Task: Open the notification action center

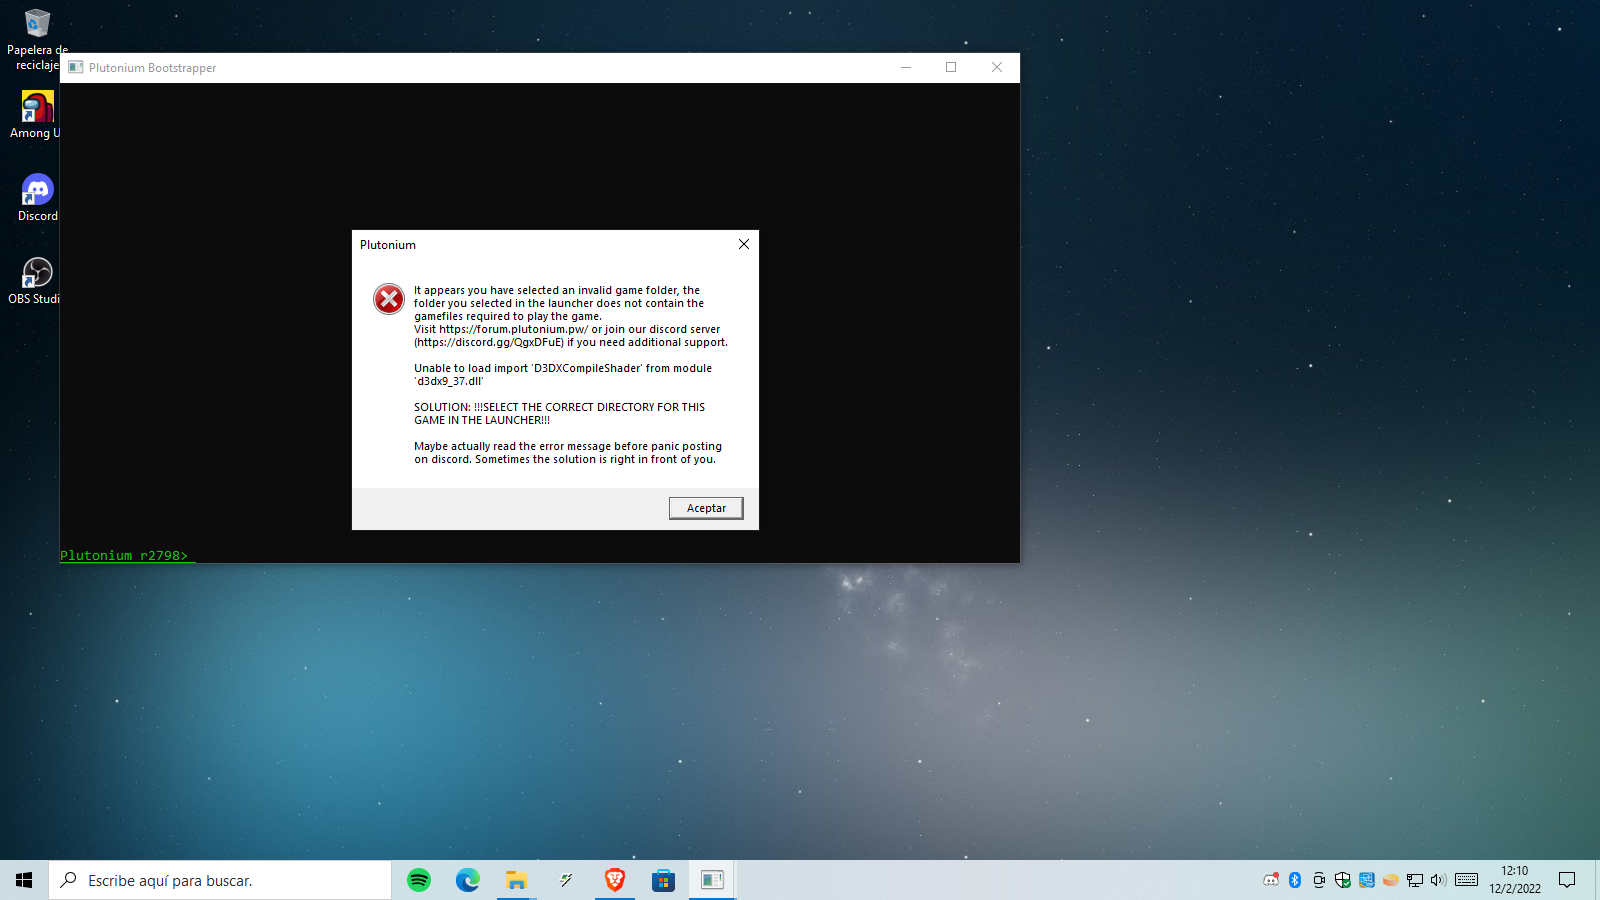Action: click(x=1567, y=880)
